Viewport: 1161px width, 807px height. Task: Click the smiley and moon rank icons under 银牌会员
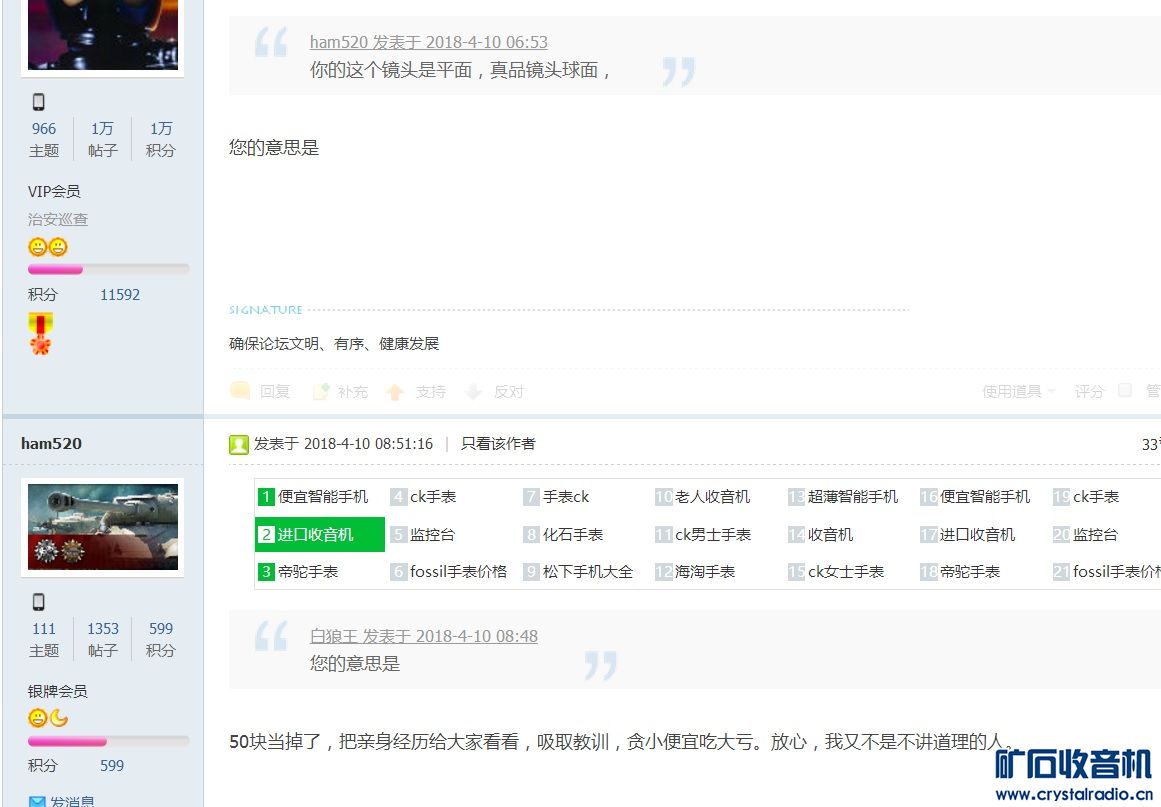(x=48, y=717)
